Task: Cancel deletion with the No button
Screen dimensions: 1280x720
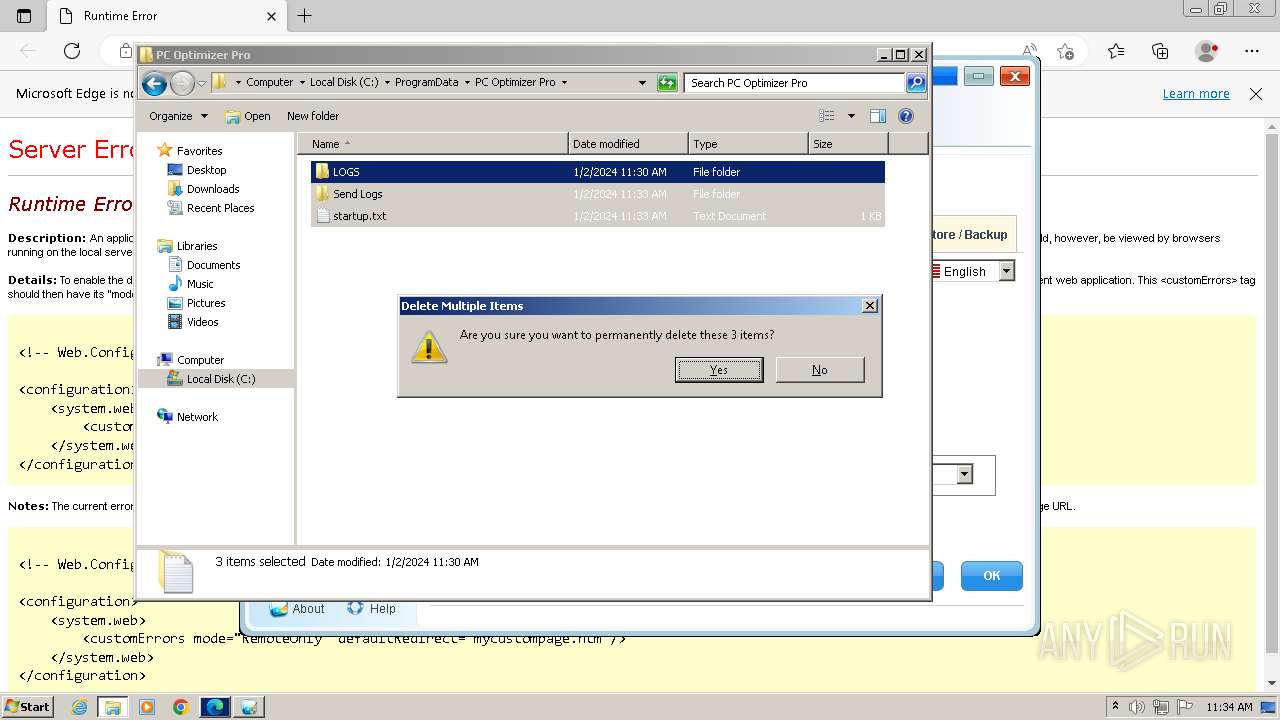Action: pyautogui.click(x=820, y=370)
